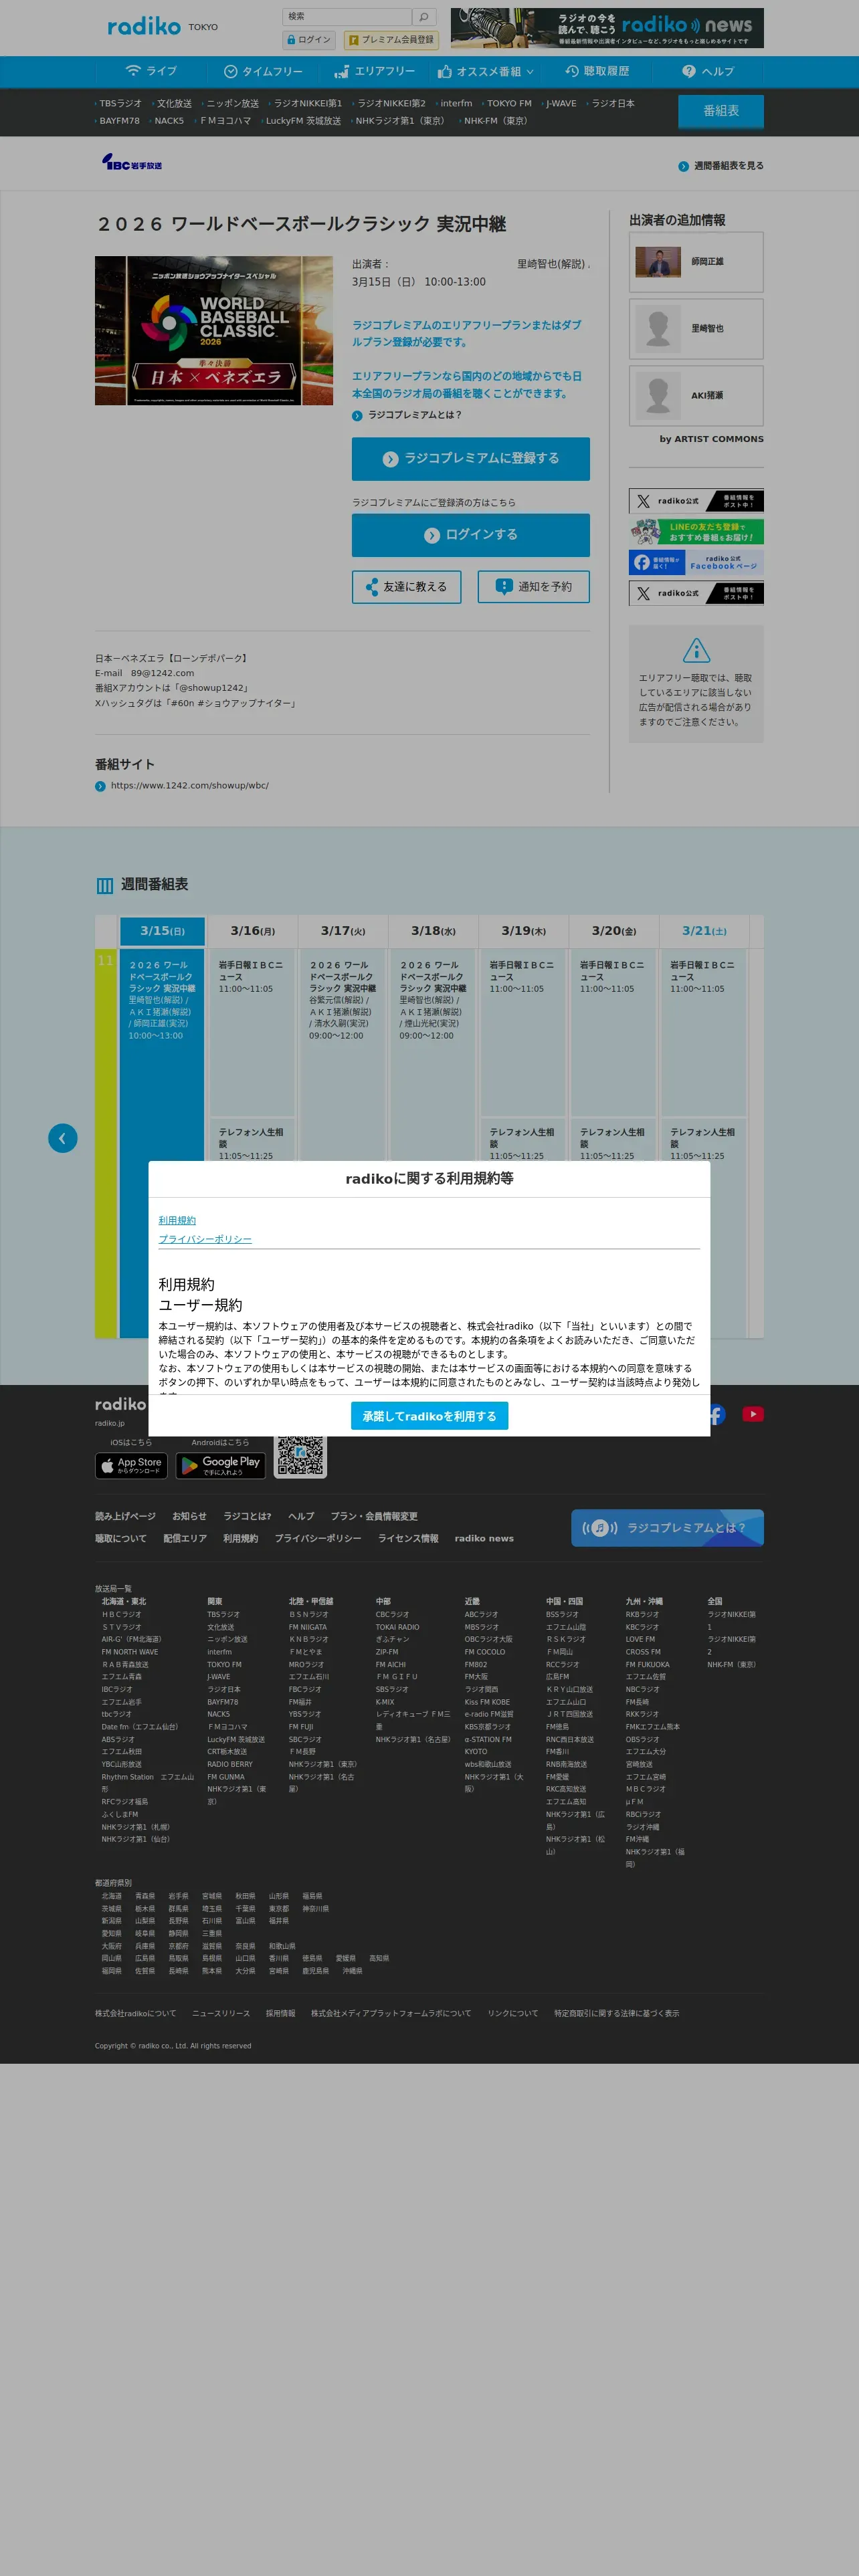The width and height of the screenshot is (859, 2576).
Task: Open the ラジコプレミアムとは？ link above the register button
Action: (x=407, y=415)
